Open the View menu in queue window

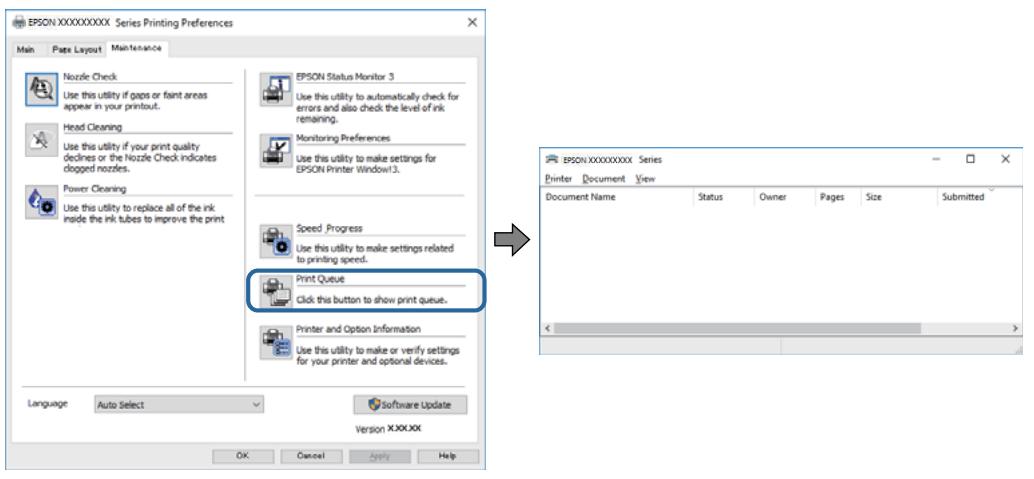coord(645,179)
